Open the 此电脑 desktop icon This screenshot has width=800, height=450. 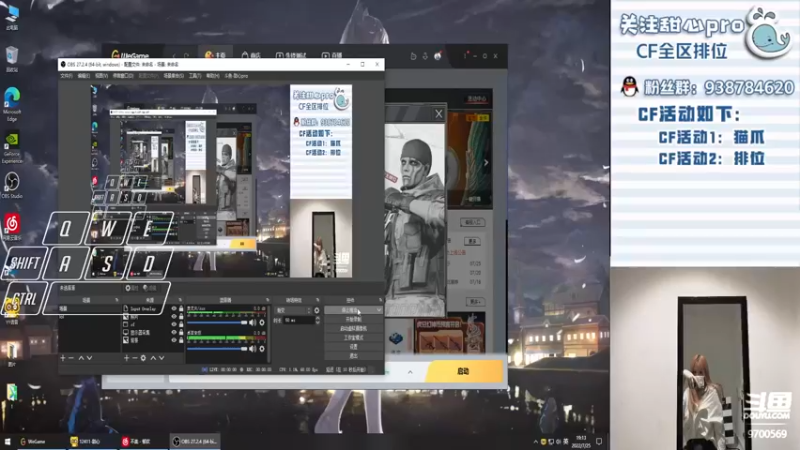click(12, 16)
